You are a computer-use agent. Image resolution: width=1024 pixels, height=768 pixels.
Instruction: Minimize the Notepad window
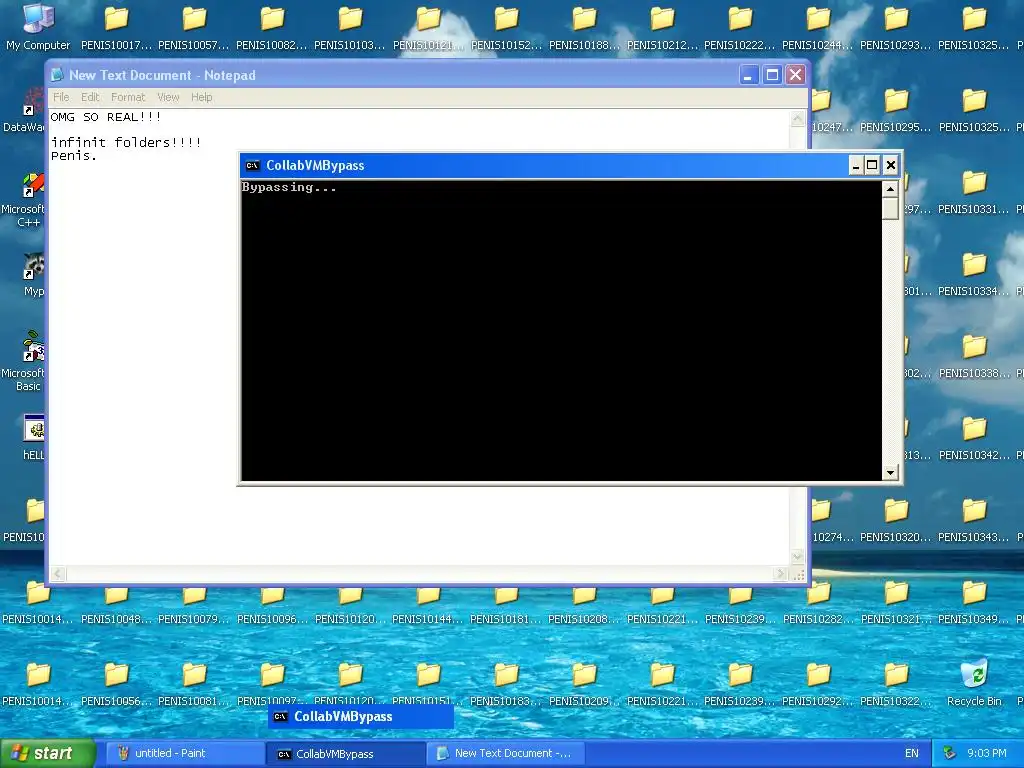(x=748, y=75)
